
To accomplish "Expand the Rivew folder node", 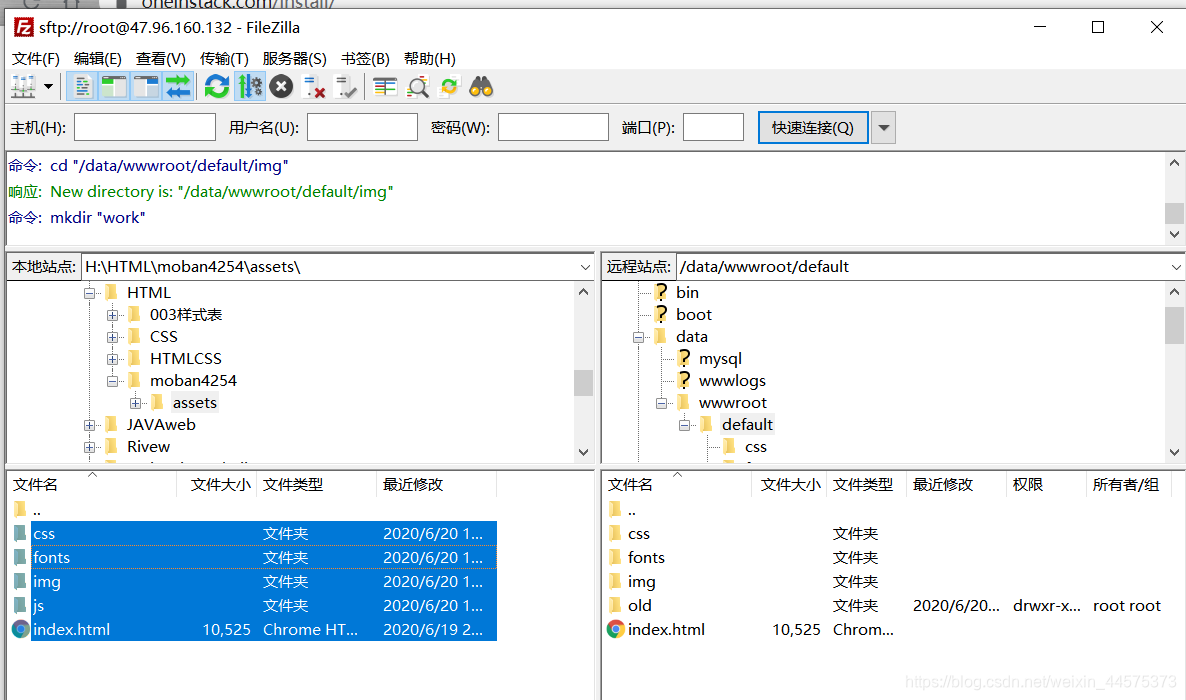I will coord(89,447).
